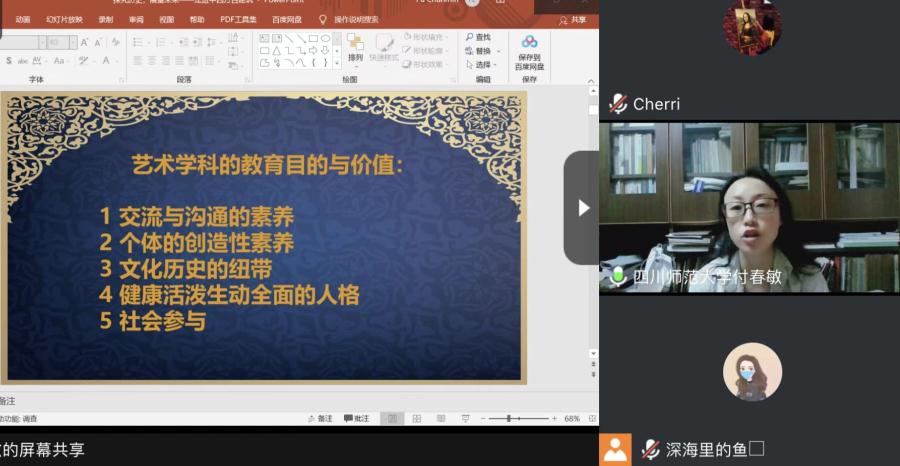Start slideshow from status bar icon

[465, 418]
